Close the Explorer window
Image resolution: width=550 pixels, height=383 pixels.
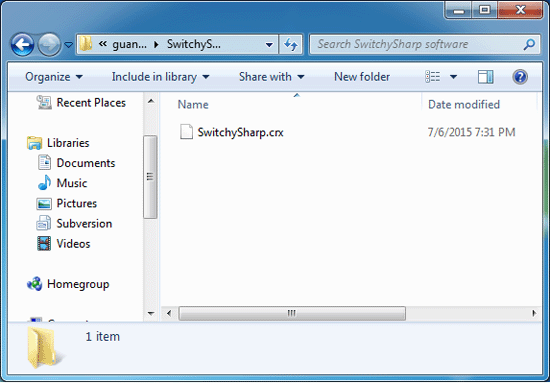(x=520, y=10)
